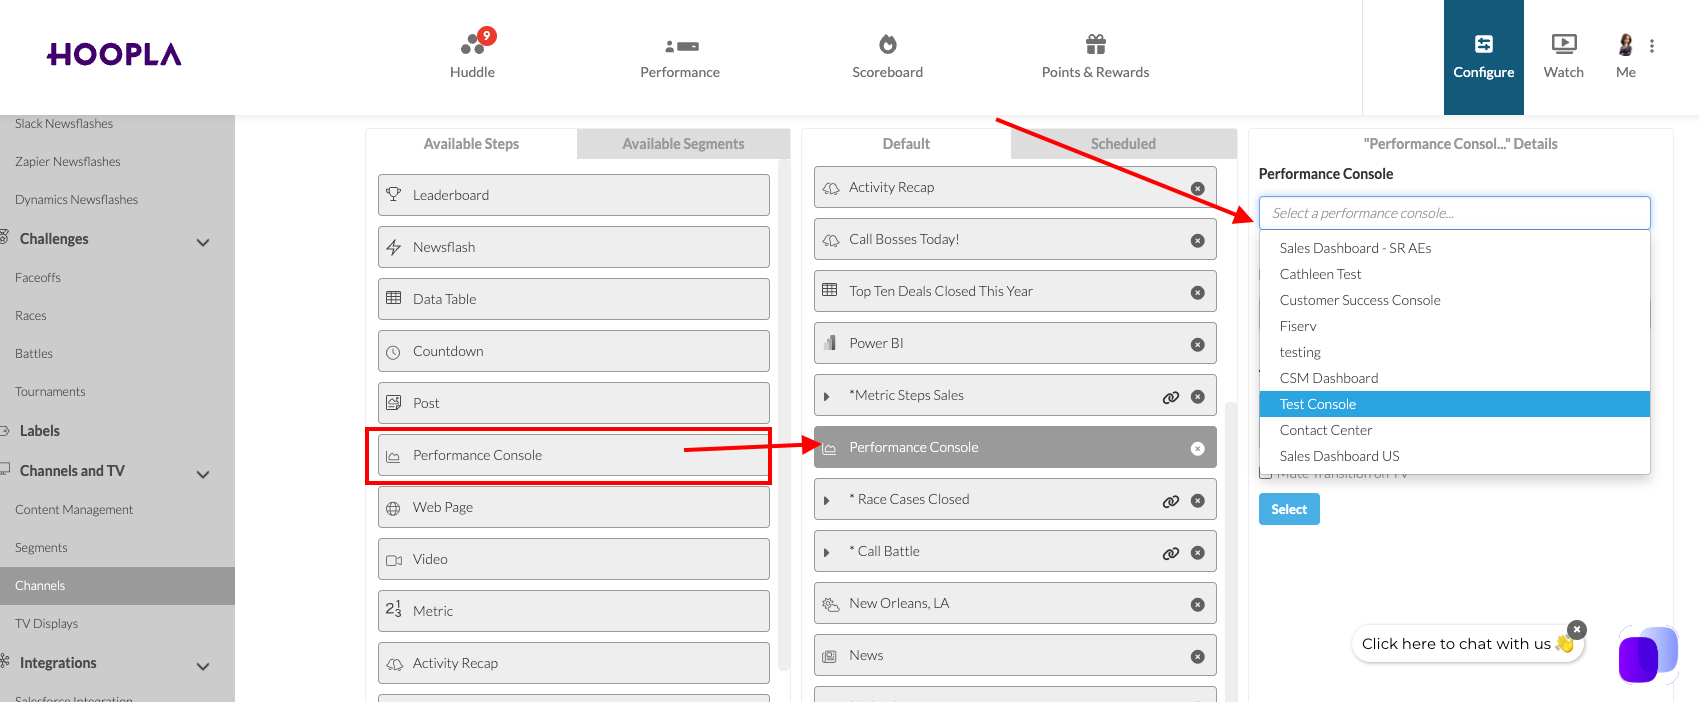Add the Newsflash step

pos(574,247)
